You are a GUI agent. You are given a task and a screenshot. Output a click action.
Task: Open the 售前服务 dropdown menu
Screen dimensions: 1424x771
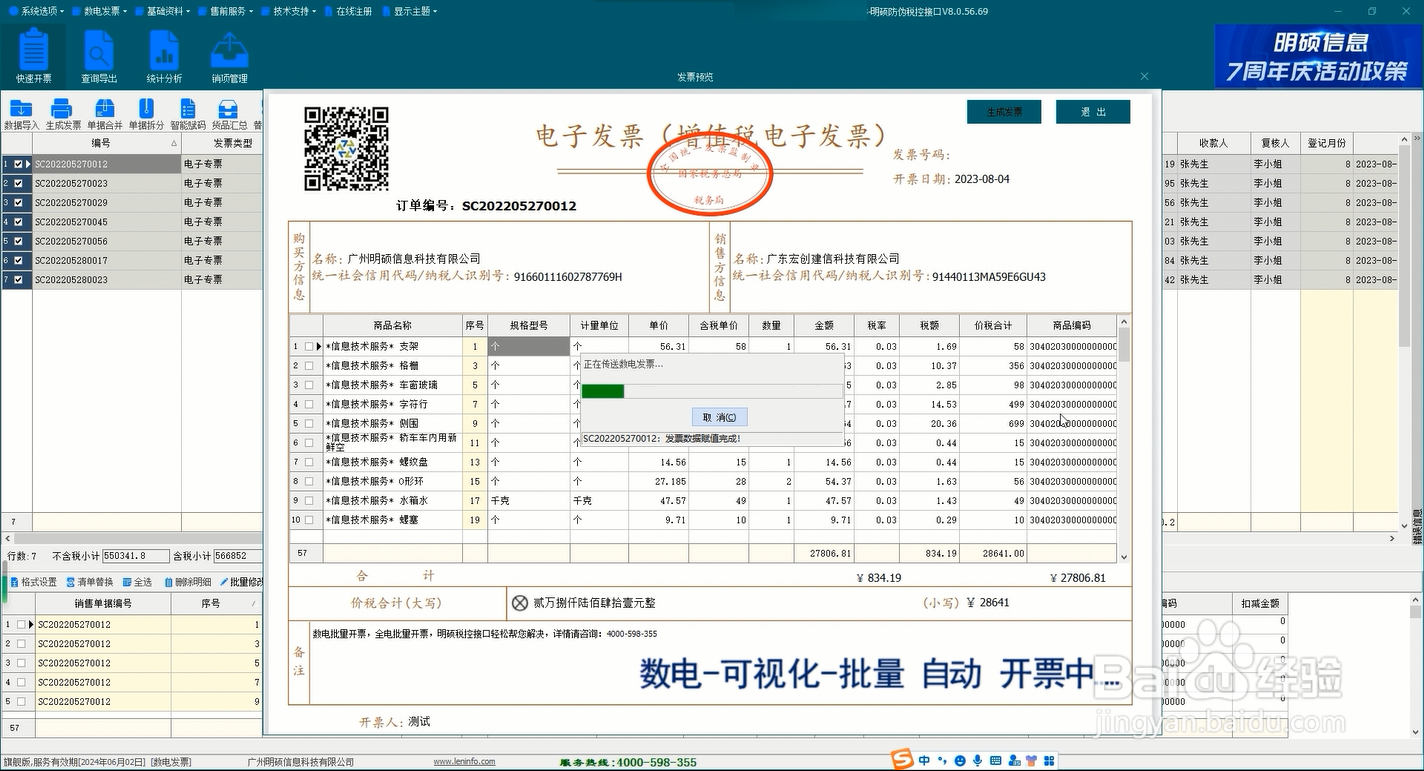[226, 11]
